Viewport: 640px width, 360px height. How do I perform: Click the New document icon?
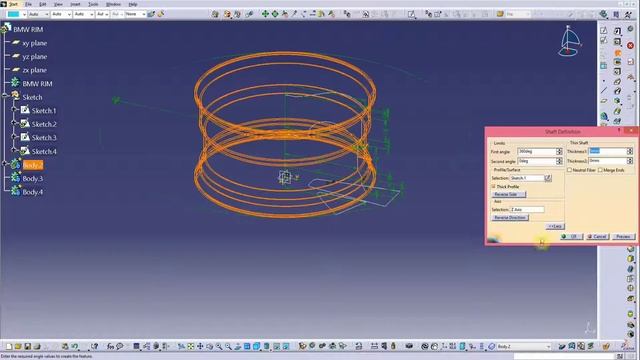click(9, 347)
